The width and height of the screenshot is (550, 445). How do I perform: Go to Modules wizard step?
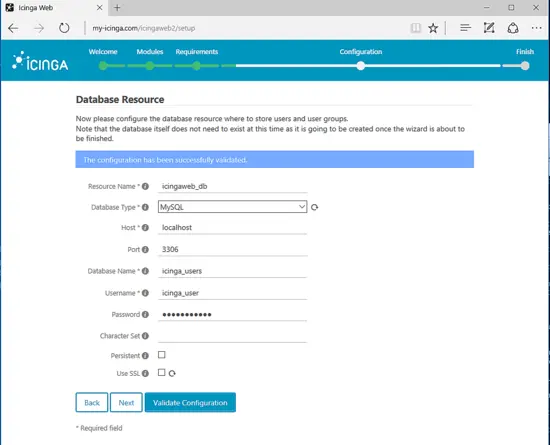point(150,52)
